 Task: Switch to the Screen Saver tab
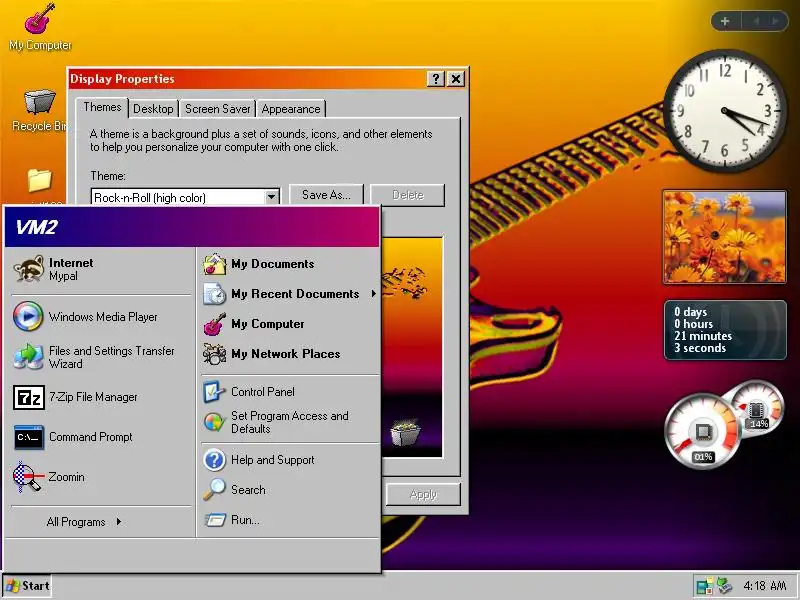217,109
